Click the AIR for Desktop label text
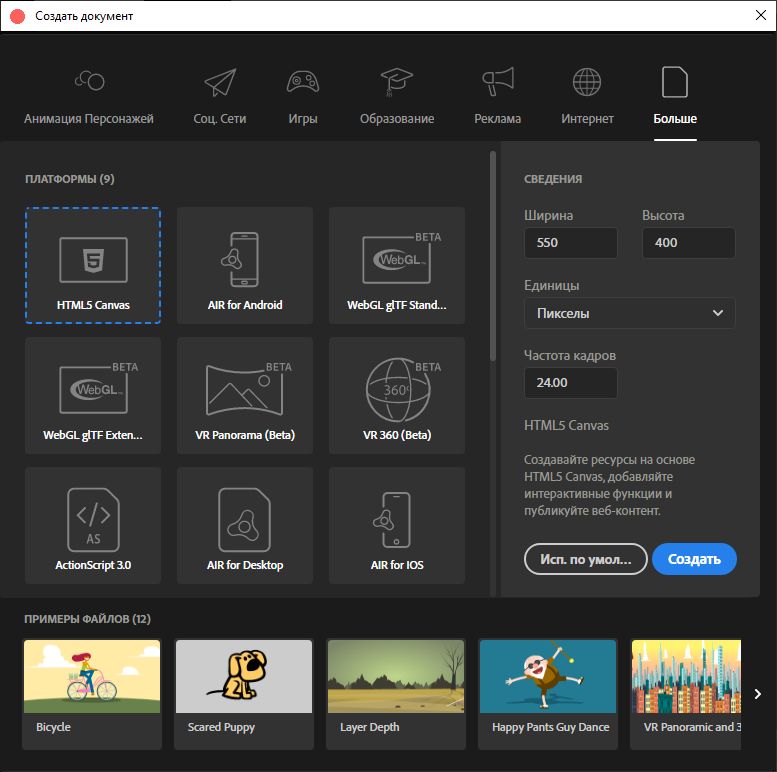Viewport: 777px width, 772px height. point(245,565)
